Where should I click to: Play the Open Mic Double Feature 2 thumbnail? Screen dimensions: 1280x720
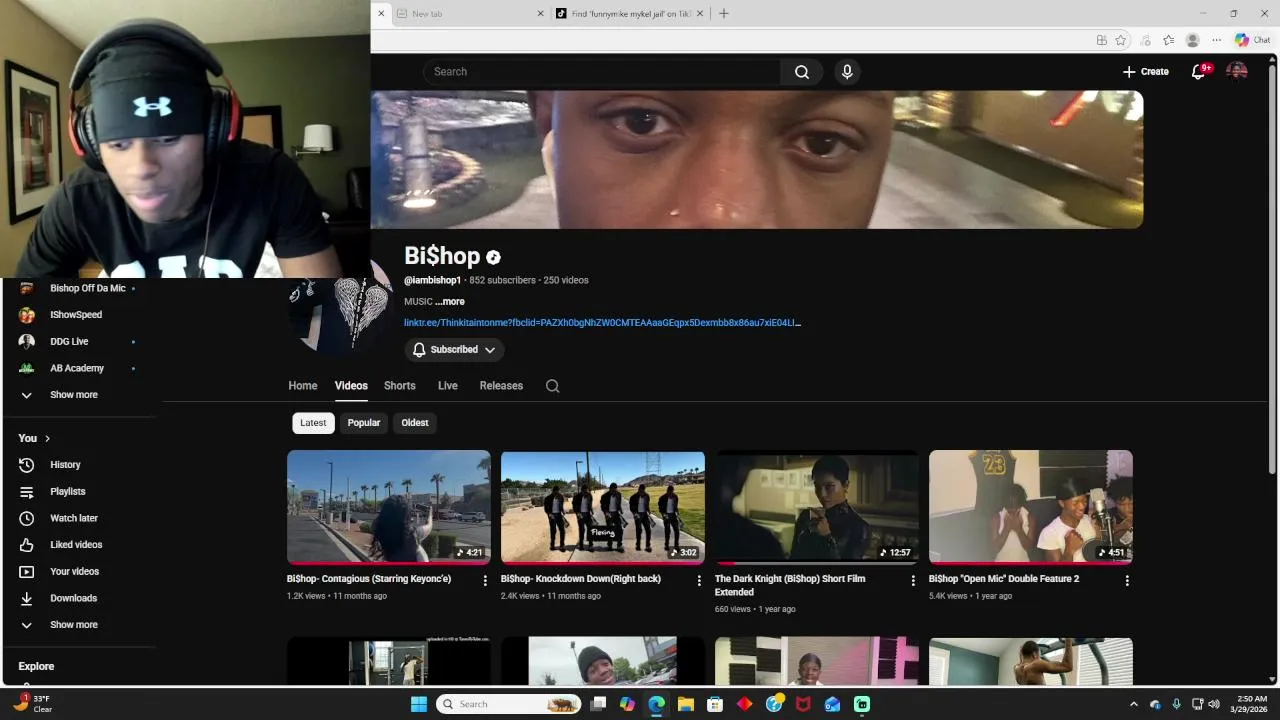tap(1031, 507)
